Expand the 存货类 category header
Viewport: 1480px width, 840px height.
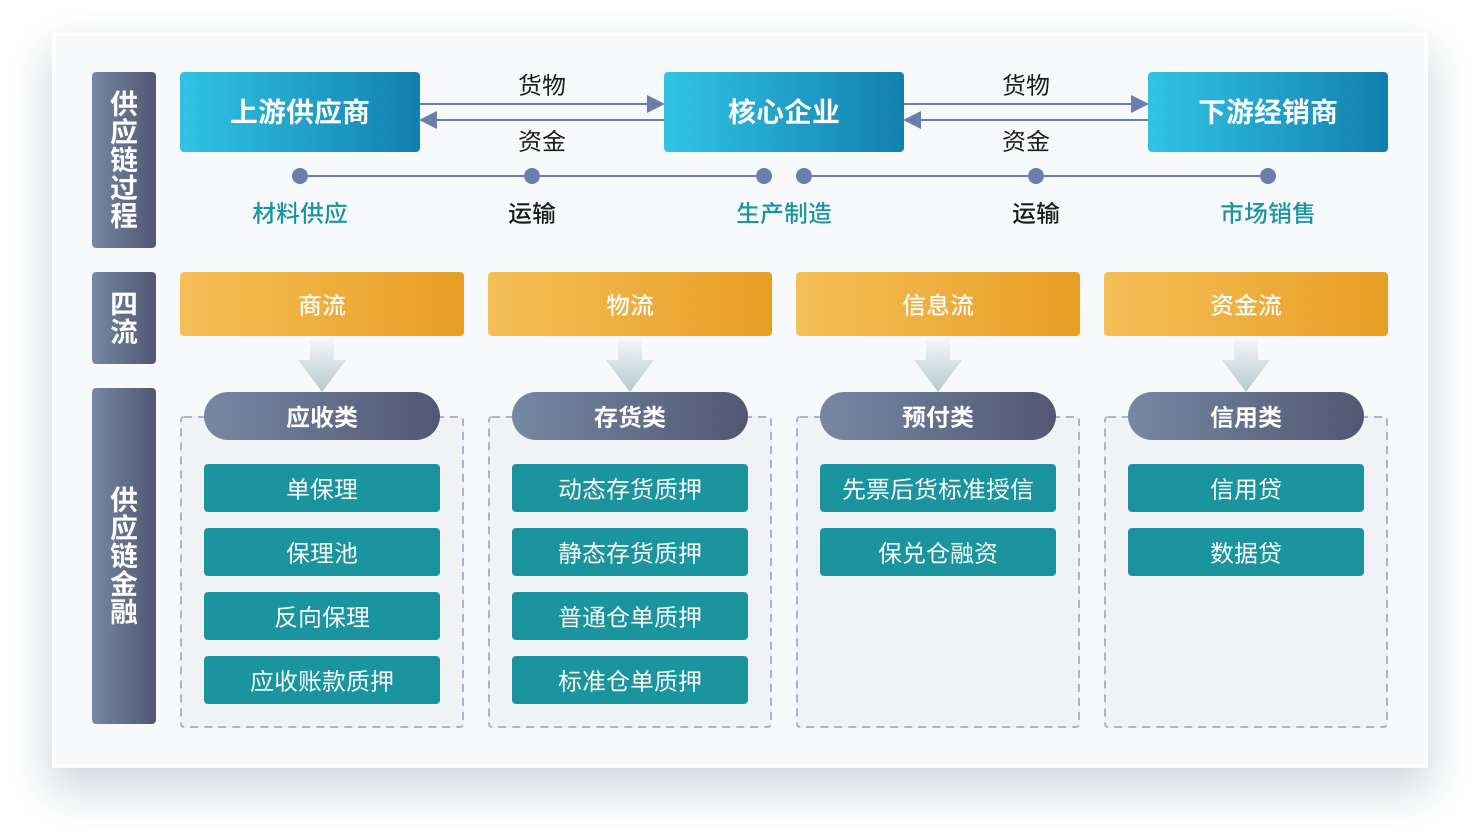coord(629,416)
